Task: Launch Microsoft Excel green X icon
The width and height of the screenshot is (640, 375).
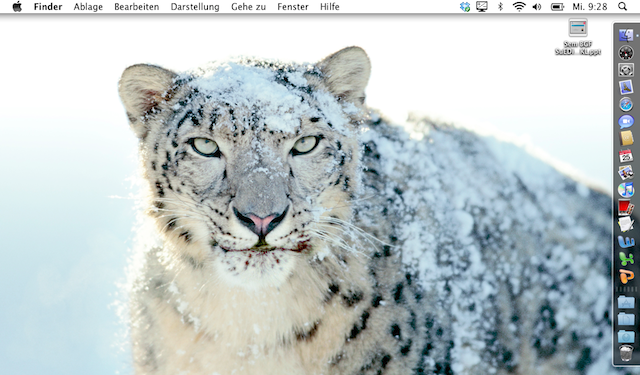Action: (x=626, y=259)
